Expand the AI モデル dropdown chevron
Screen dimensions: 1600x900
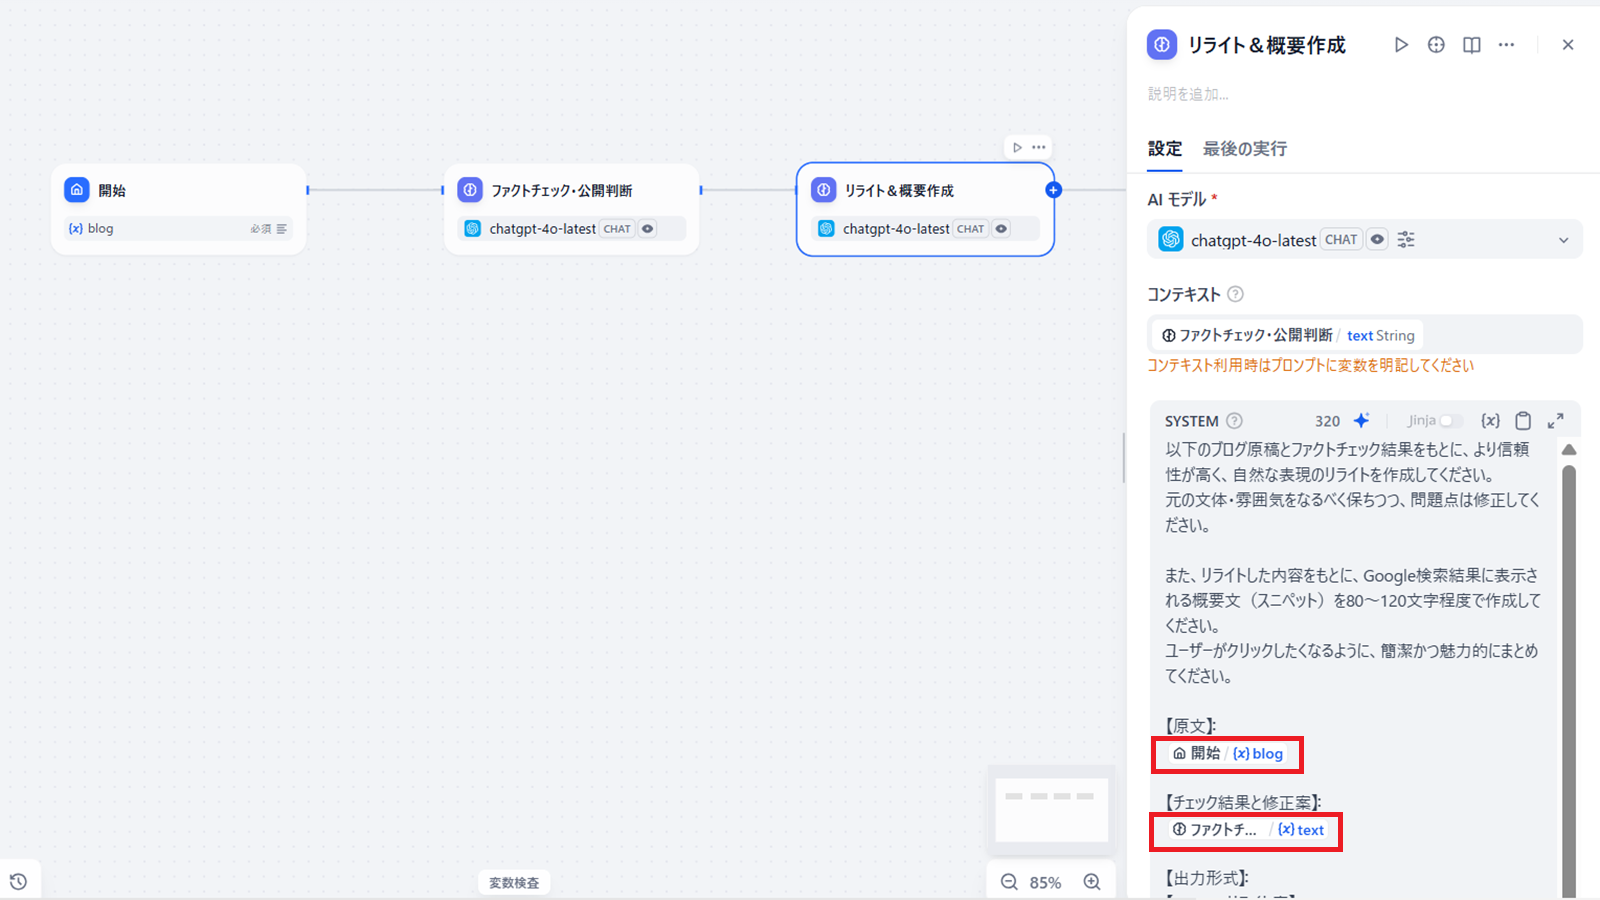point(1563,240)
